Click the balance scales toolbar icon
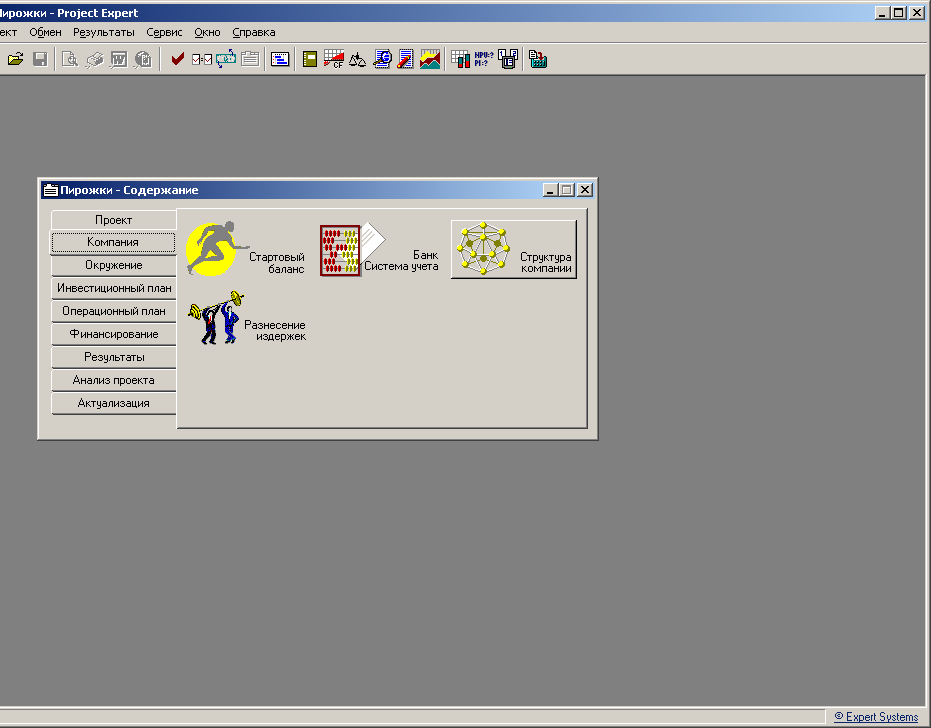 [x=357, y=59]
